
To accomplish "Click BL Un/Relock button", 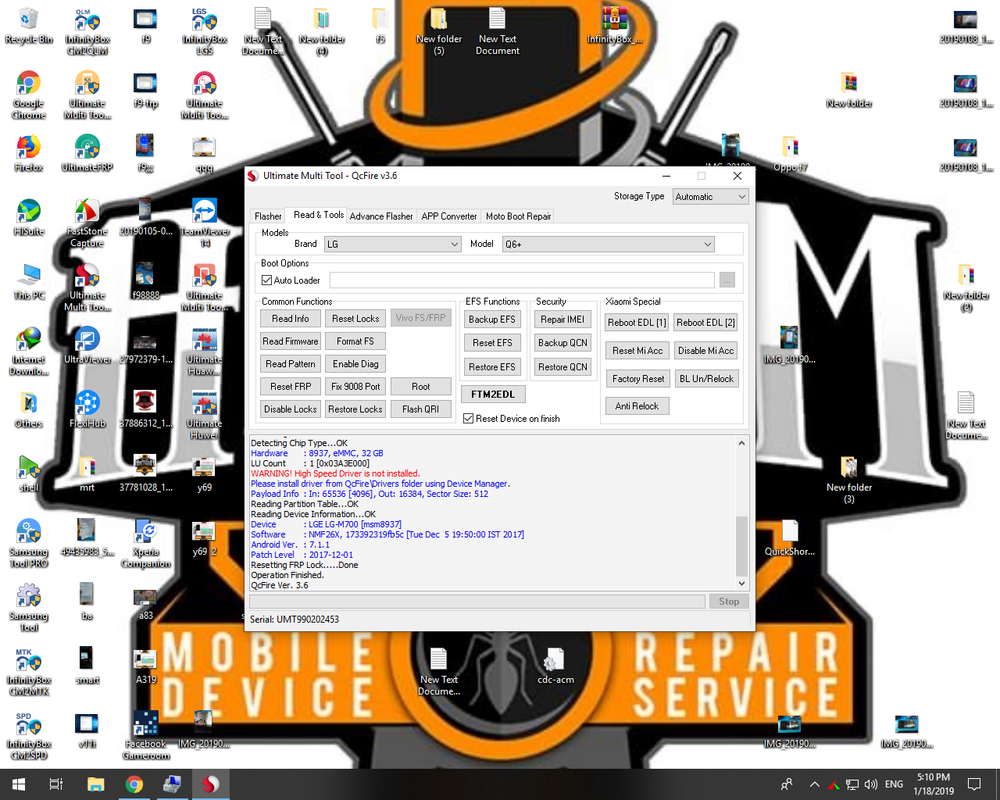I will [x=706, y=378].
